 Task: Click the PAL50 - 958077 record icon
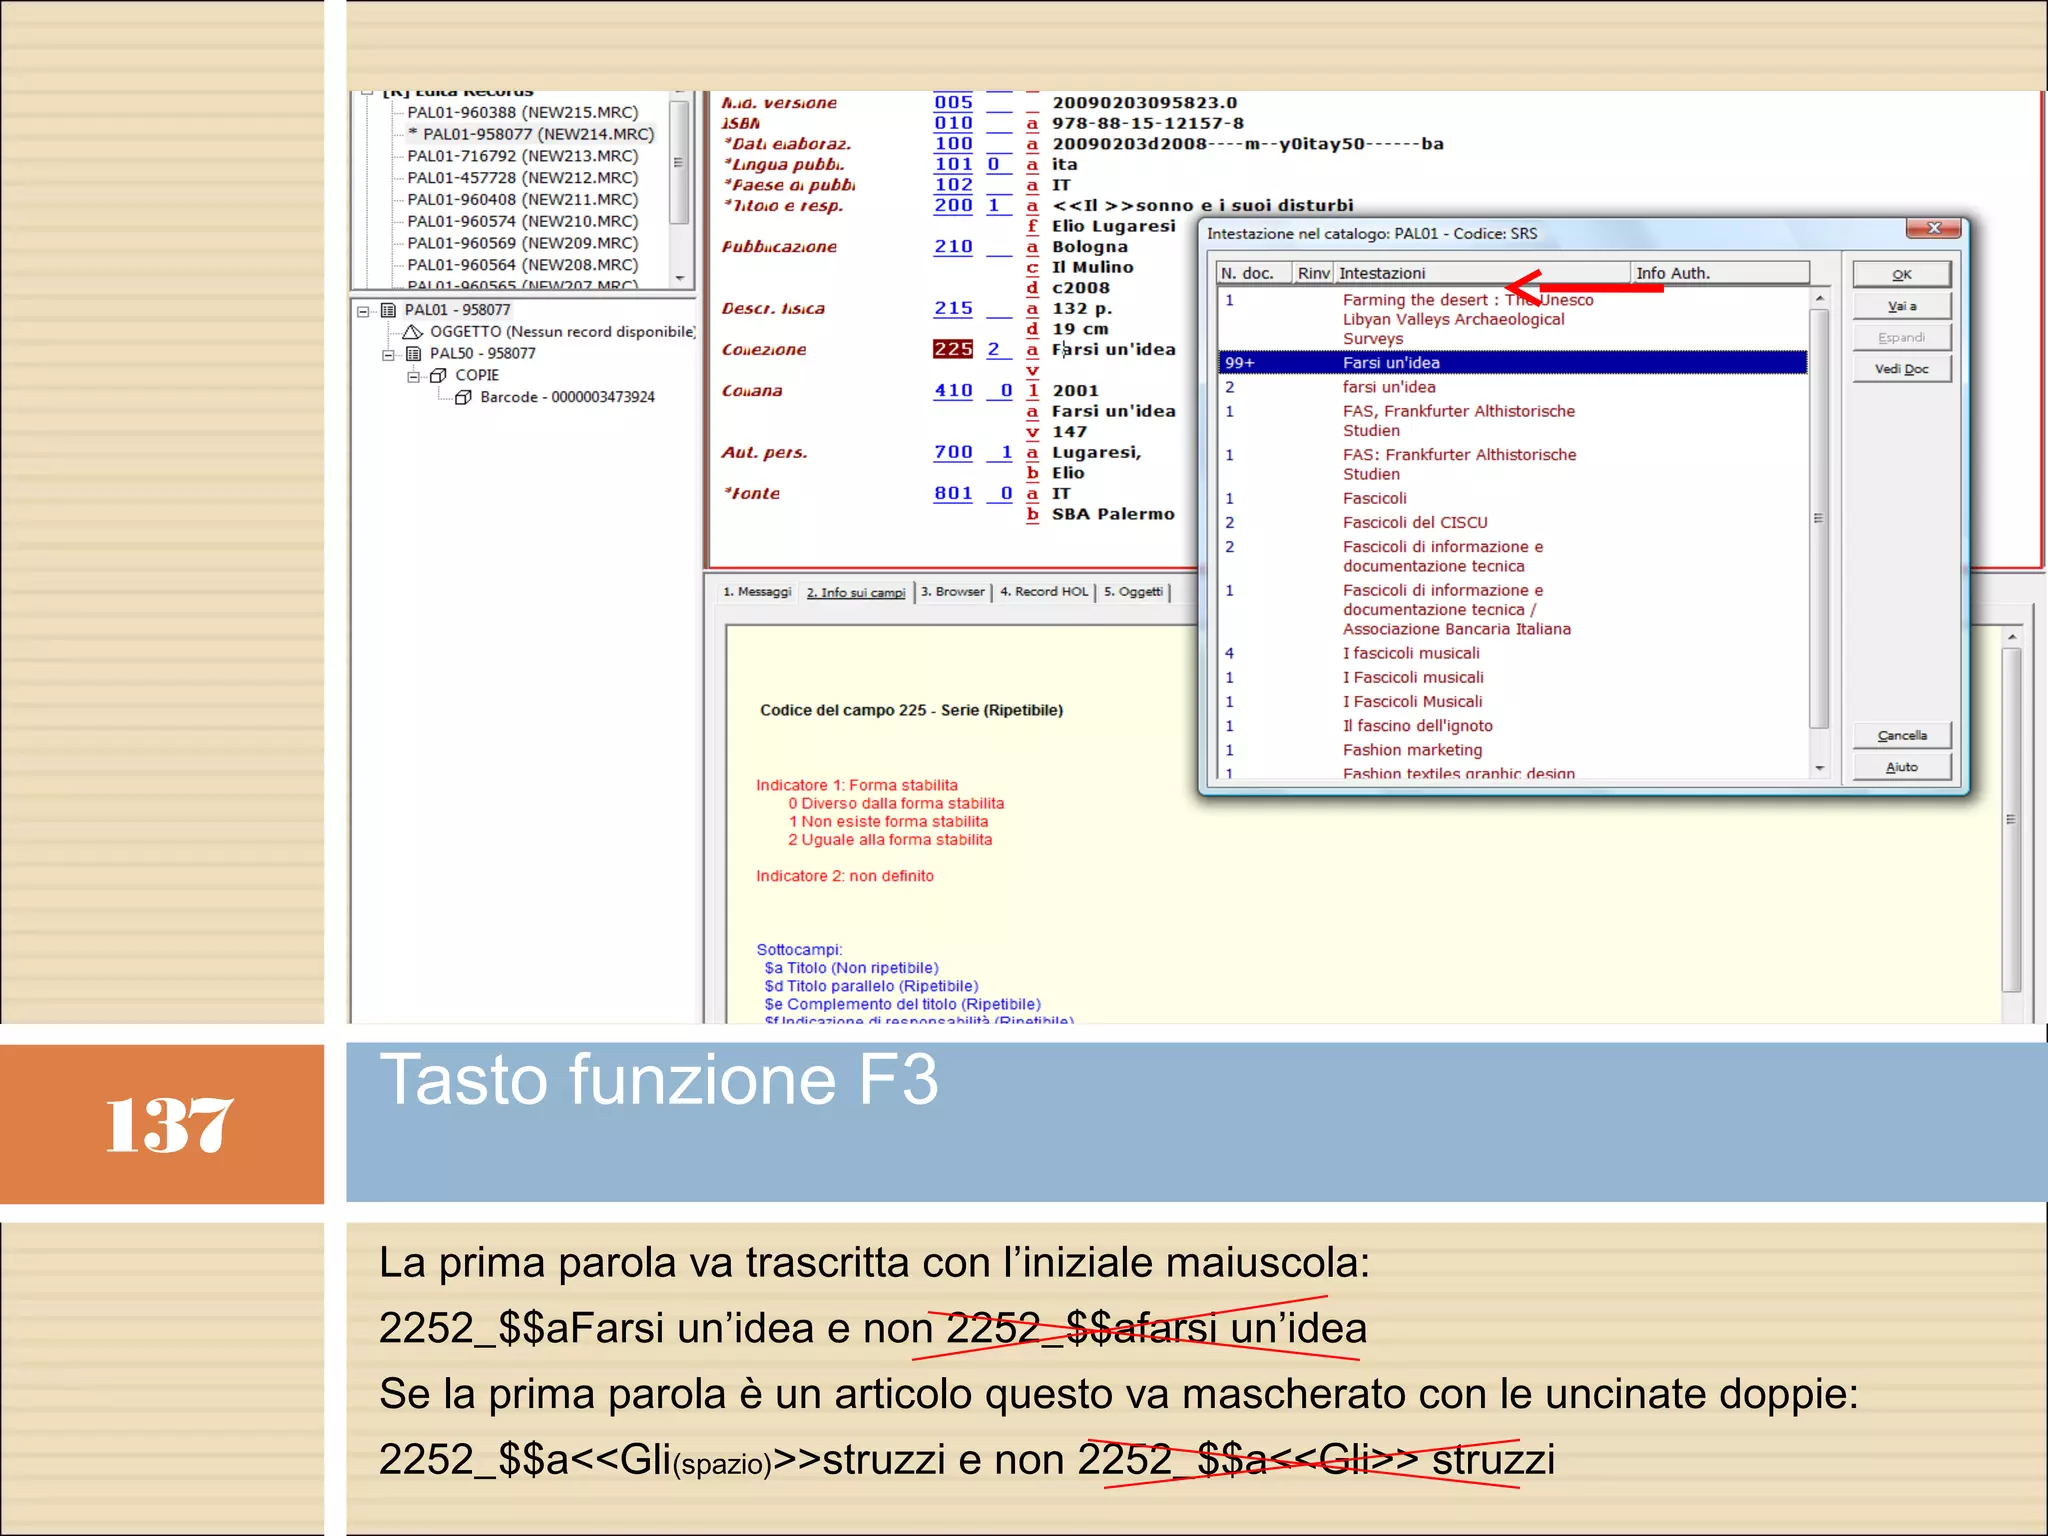[x=413, y=354]
